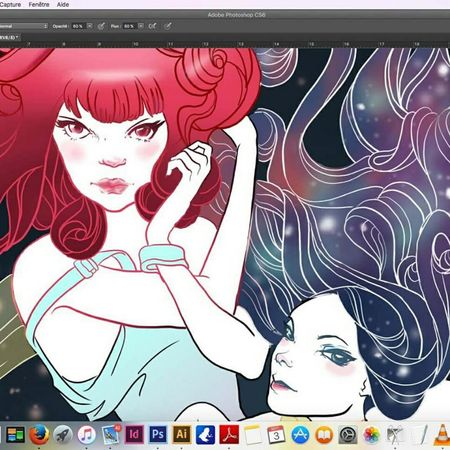Open iTunes from the Dock
The height and width of the screenshot is (450, 450).
[x=87, y=435]
